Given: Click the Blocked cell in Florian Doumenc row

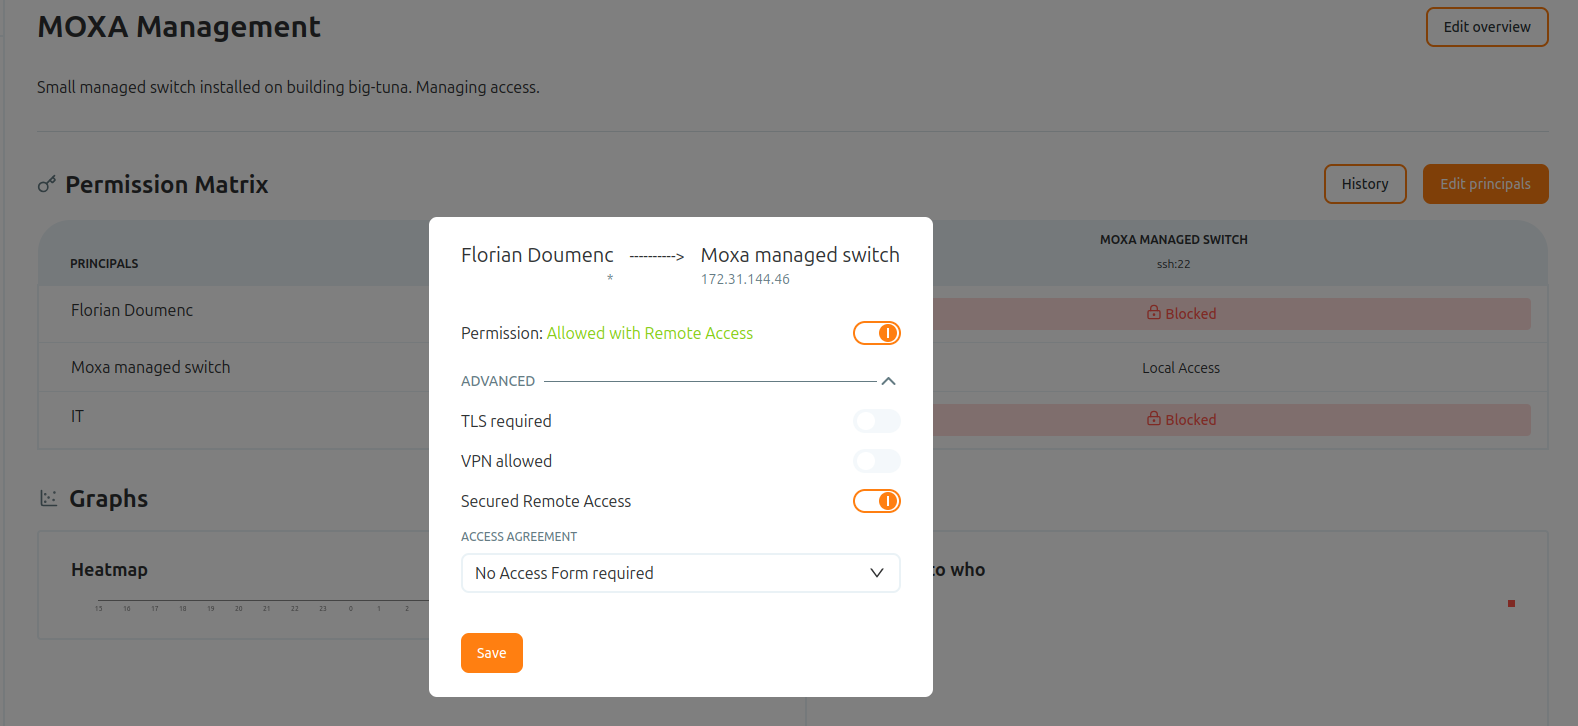Looking at the screenshot, I should tap(1181, 314).
